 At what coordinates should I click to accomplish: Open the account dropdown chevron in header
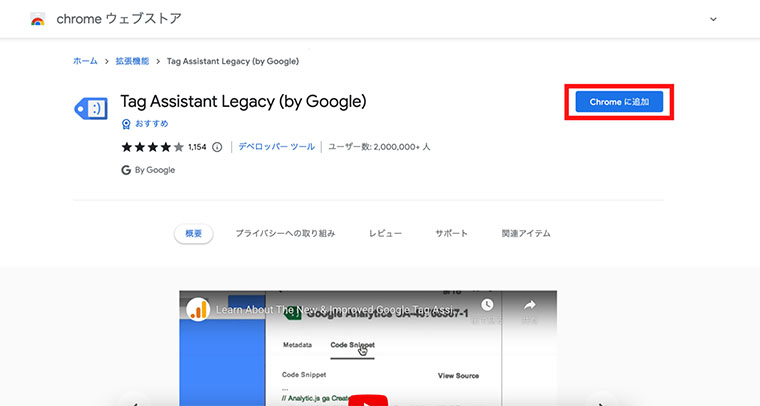click(713, 19)
